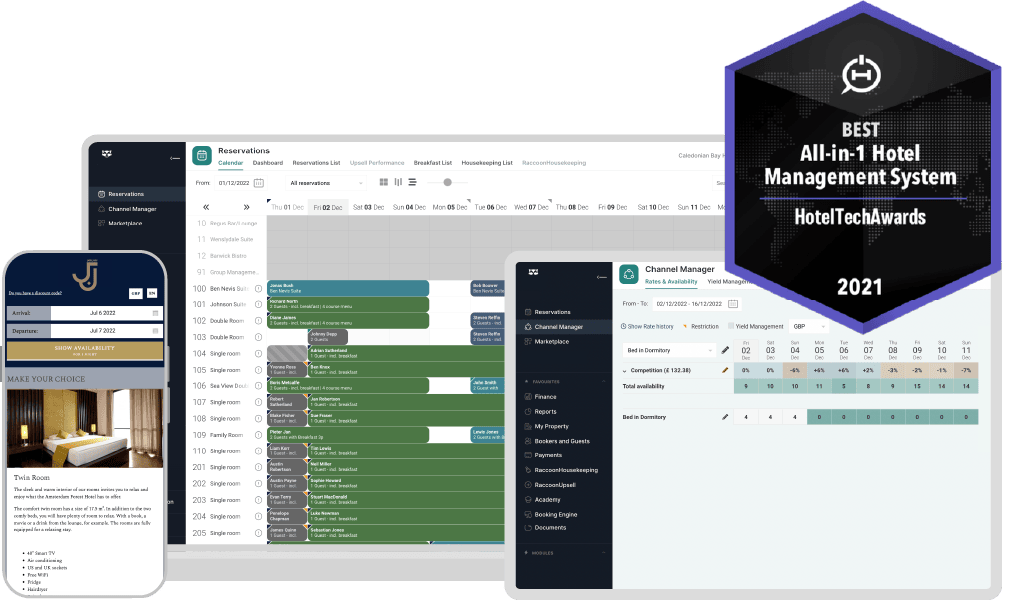
Task: Open the All reservations filter dropdown
Action: (x=326, y=183)
